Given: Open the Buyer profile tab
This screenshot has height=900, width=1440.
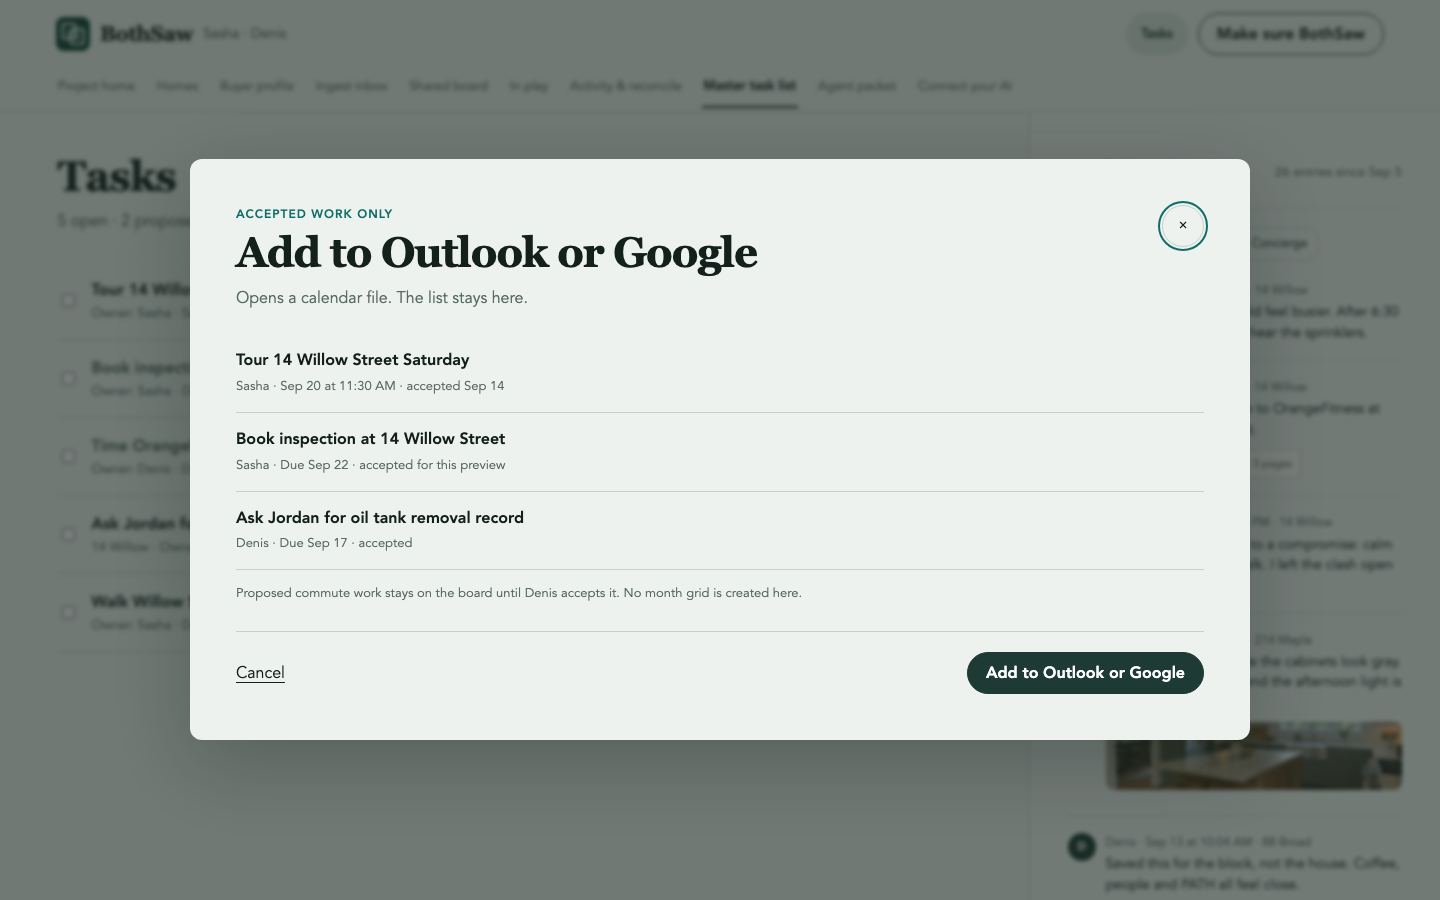Looking at the screenshot, I should click(257, 86).
